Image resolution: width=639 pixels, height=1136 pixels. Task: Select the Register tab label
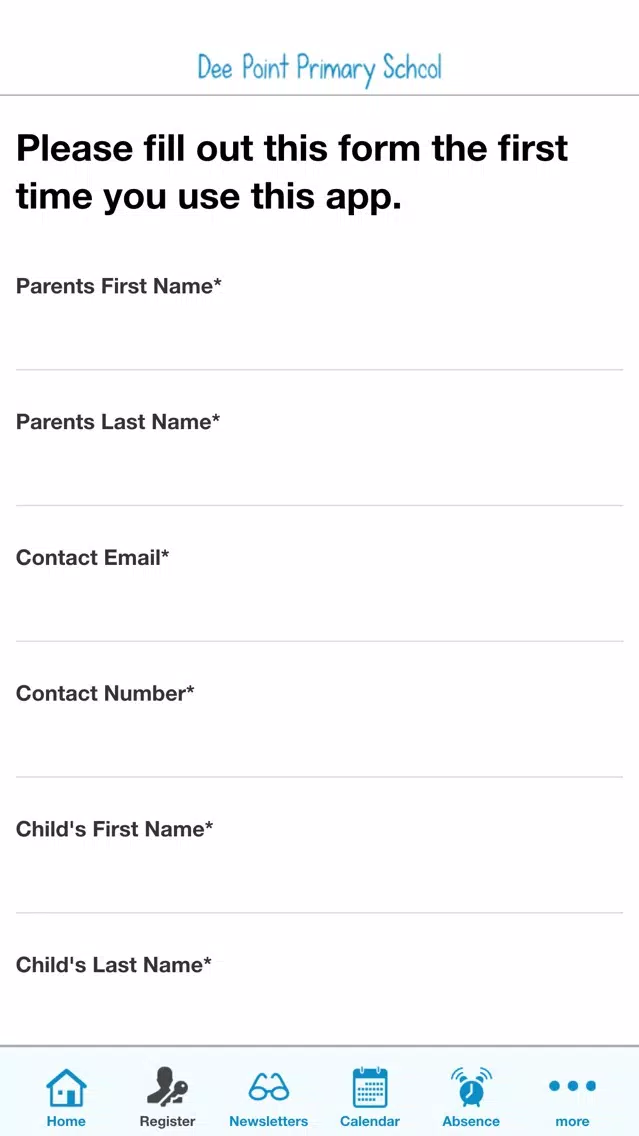tap(167, 1122)
